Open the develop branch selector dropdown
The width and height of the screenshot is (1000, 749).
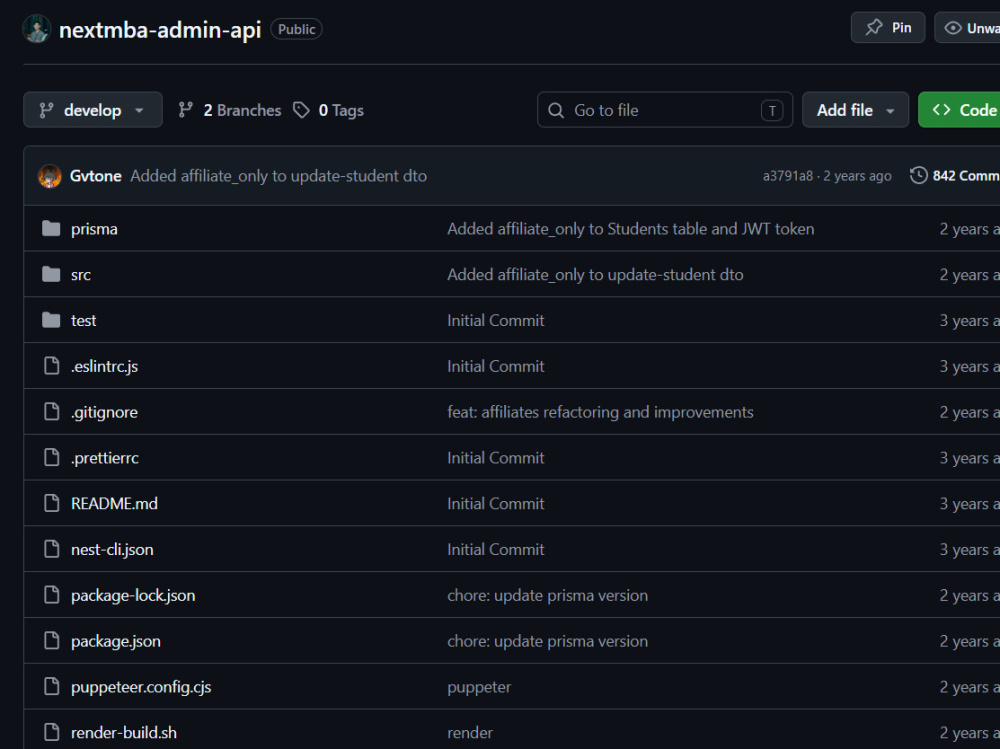click(x=92, y=110)
